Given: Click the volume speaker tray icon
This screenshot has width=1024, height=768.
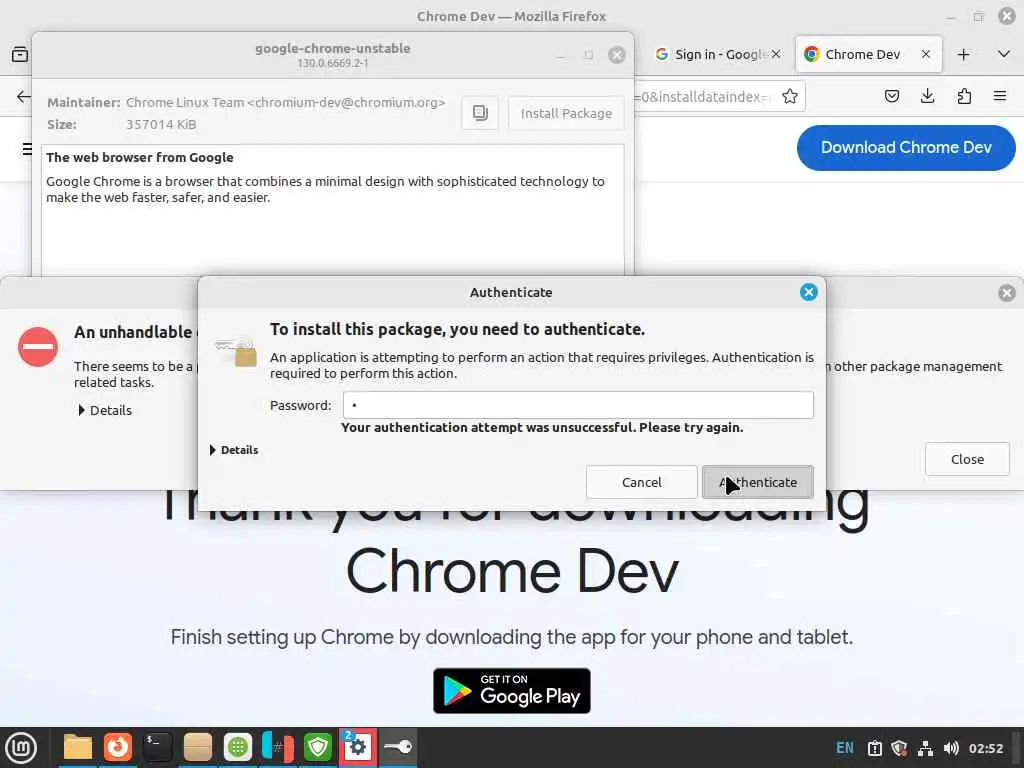Looking at the screenshot, I should [951, 748].
